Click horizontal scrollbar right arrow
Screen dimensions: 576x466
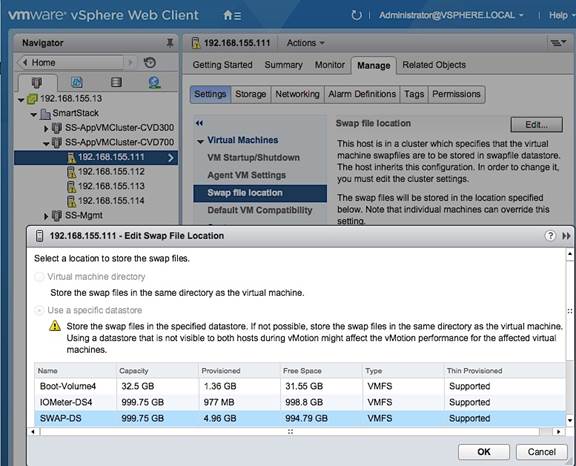[559, 432]
